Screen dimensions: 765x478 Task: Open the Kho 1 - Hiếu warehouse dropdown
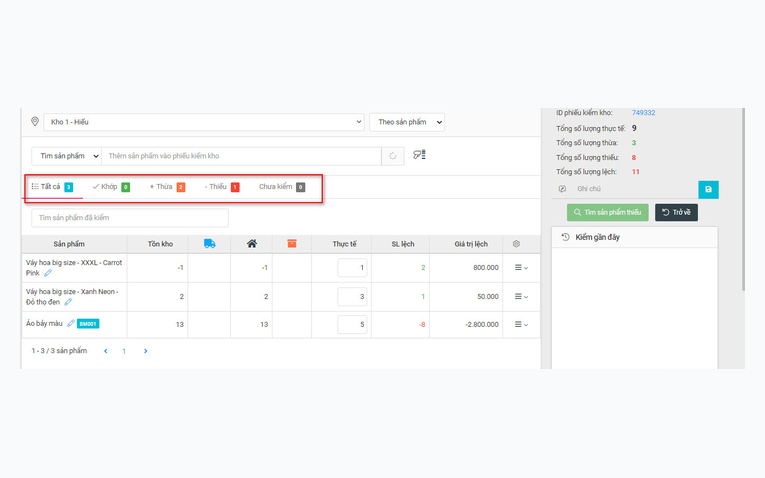pos(204,122)
